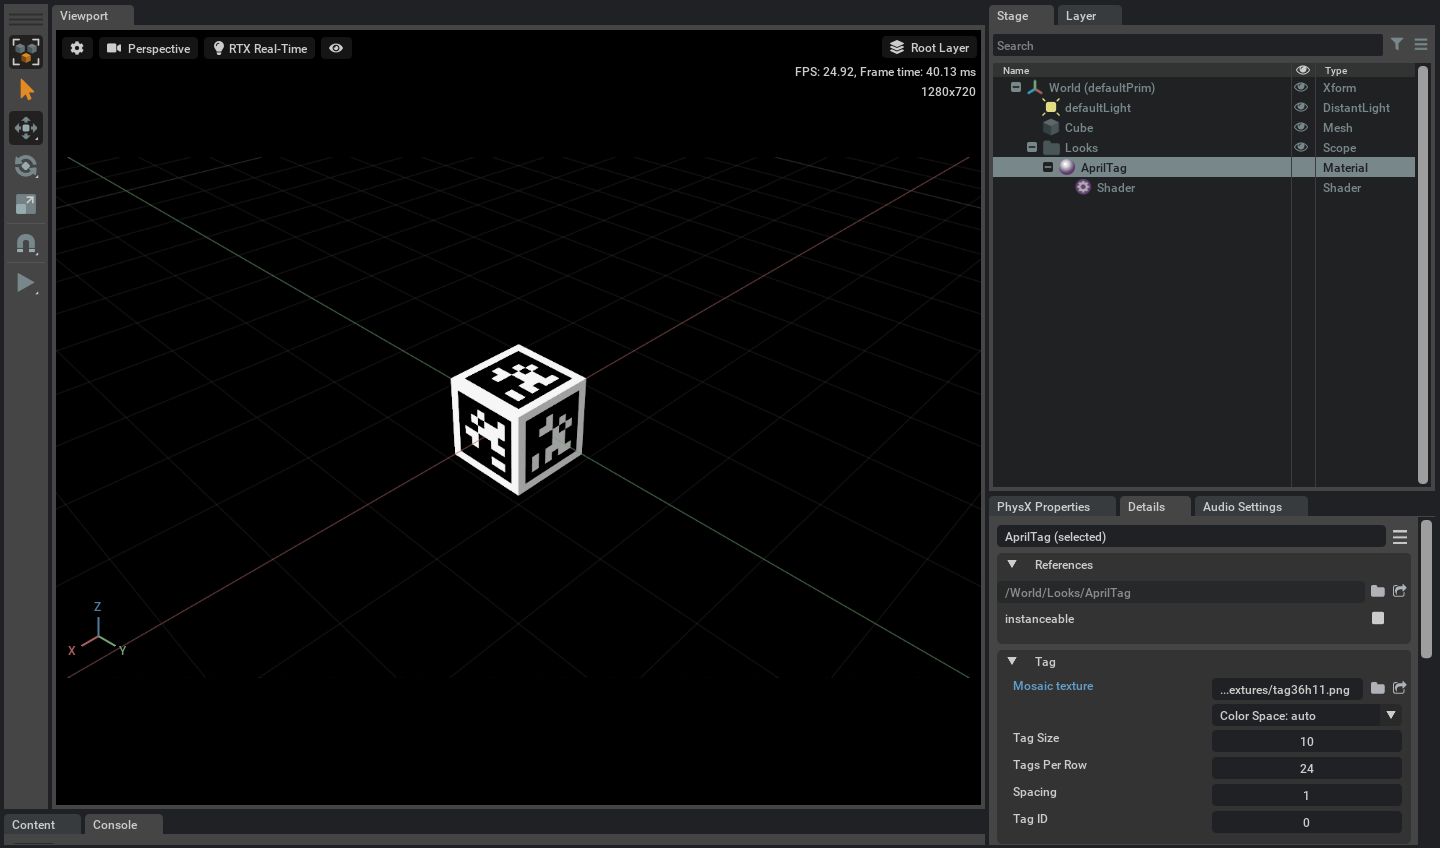Browse for Mosaic texture file folder icon
The image size is (1440, 848).
tap(1378, 688)
